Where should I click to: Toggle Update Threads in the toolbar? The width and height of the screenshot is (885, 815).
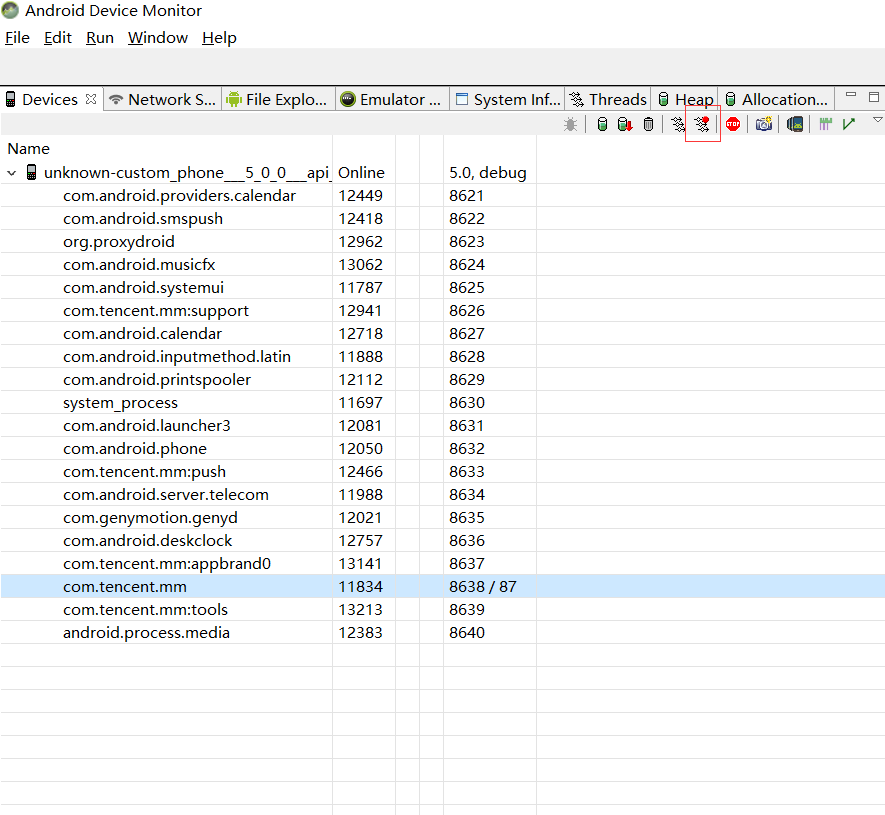(x=677, y=124)
